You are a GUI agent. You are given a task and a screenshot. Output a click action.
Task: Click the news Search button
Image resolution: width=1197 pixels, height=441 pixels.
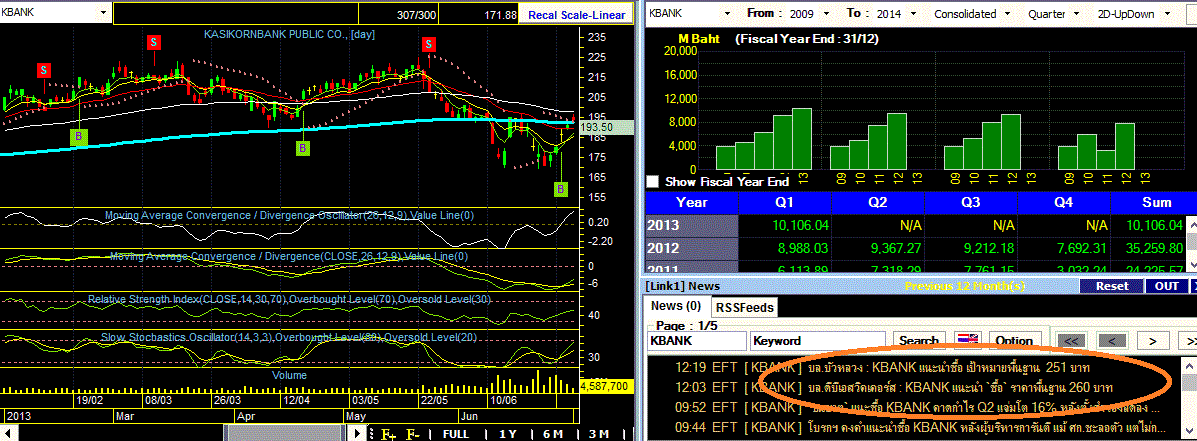click(x=919, y=340)
